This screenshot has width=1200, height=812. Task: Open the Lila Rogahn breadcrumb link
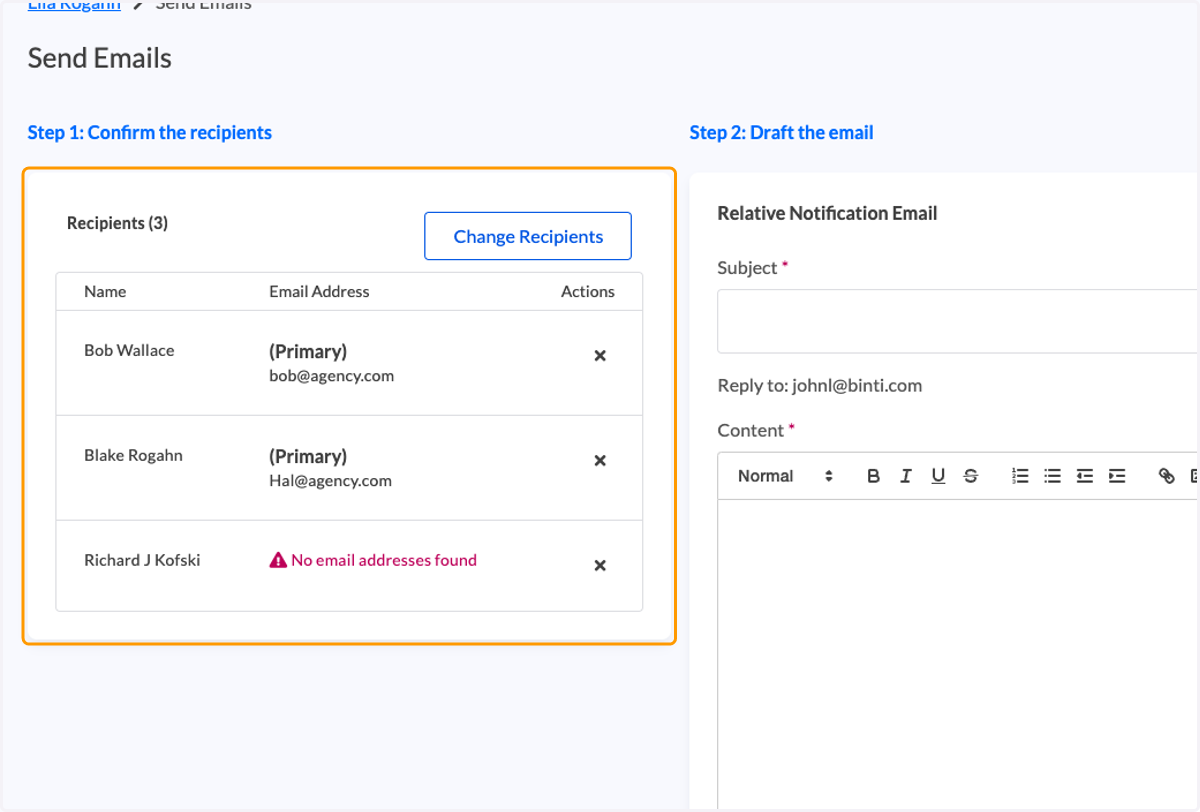point(74,5)
